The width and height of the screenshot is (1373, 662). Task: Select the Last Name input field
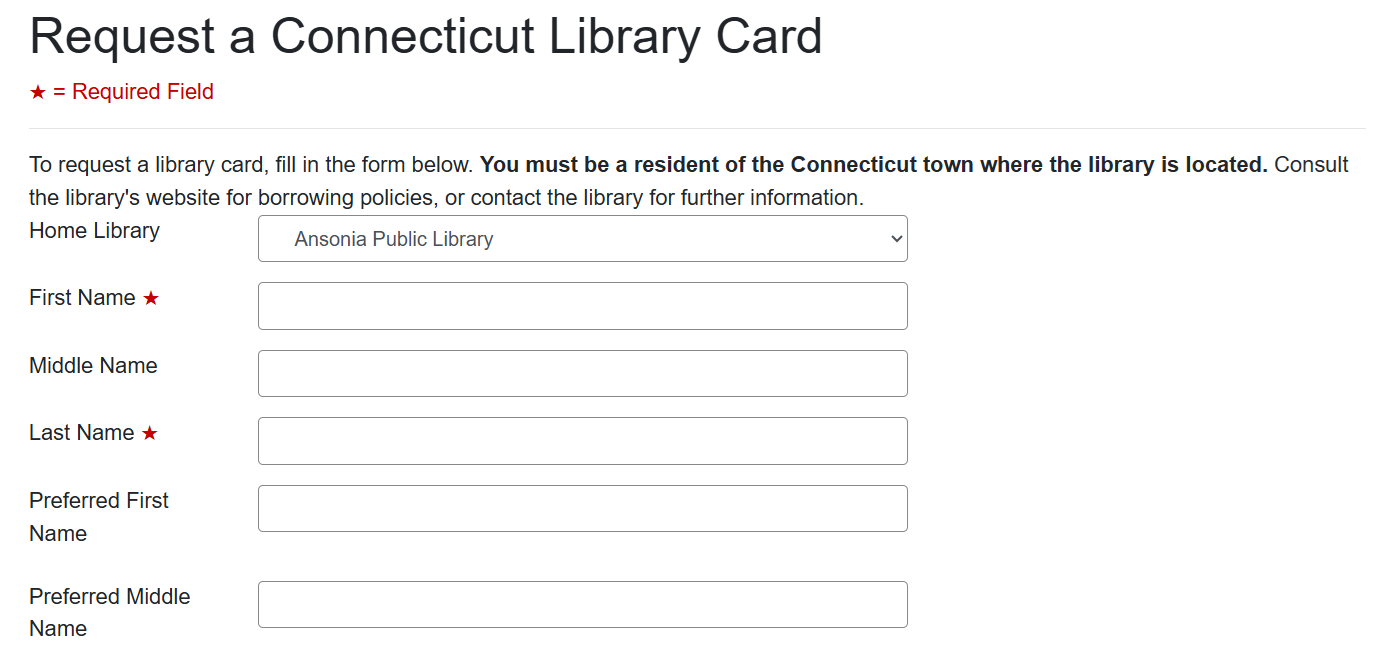coord(582,441)
